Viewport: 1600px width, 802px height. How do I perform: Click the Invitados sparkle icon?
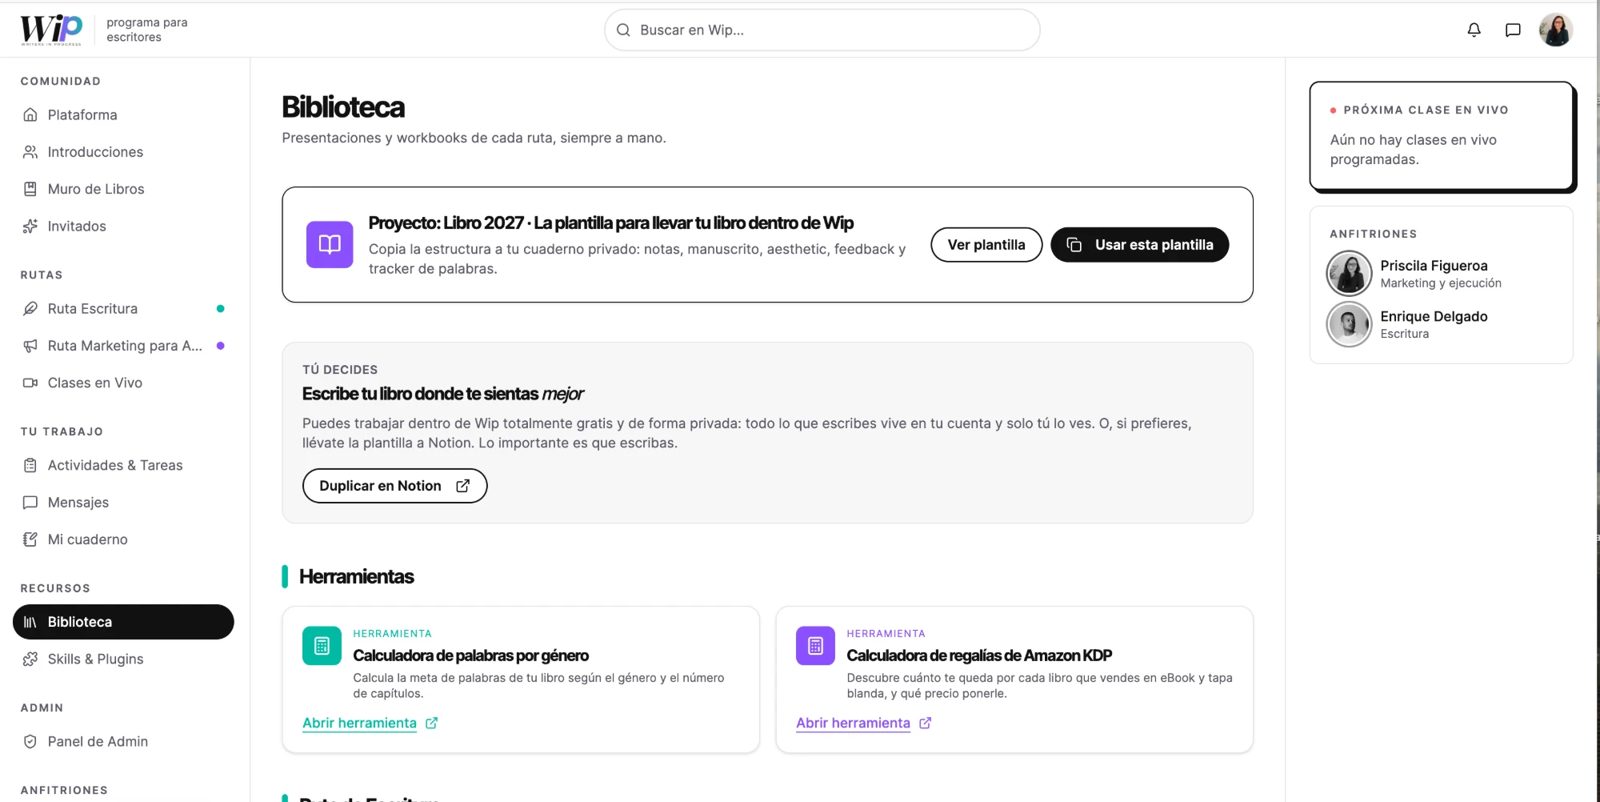[30, 226]
